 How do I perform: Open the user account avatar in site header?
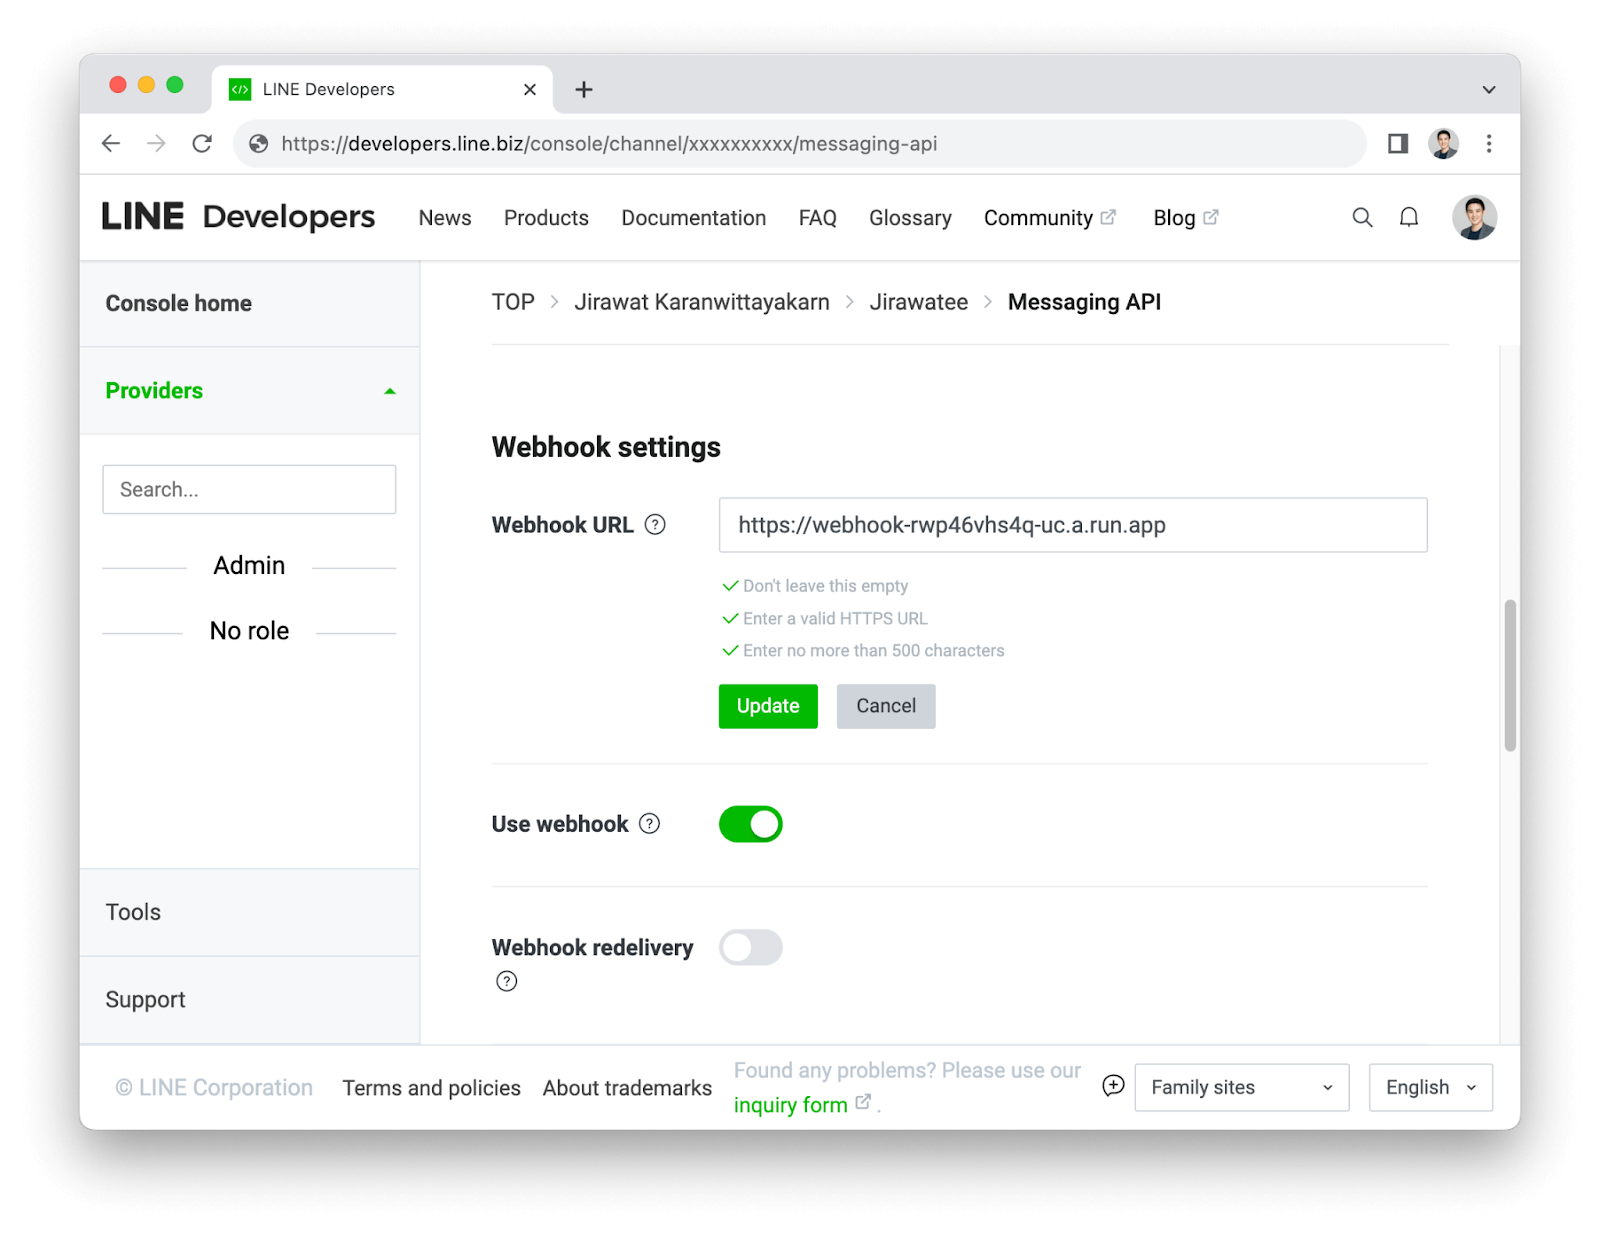point(1474,218)
